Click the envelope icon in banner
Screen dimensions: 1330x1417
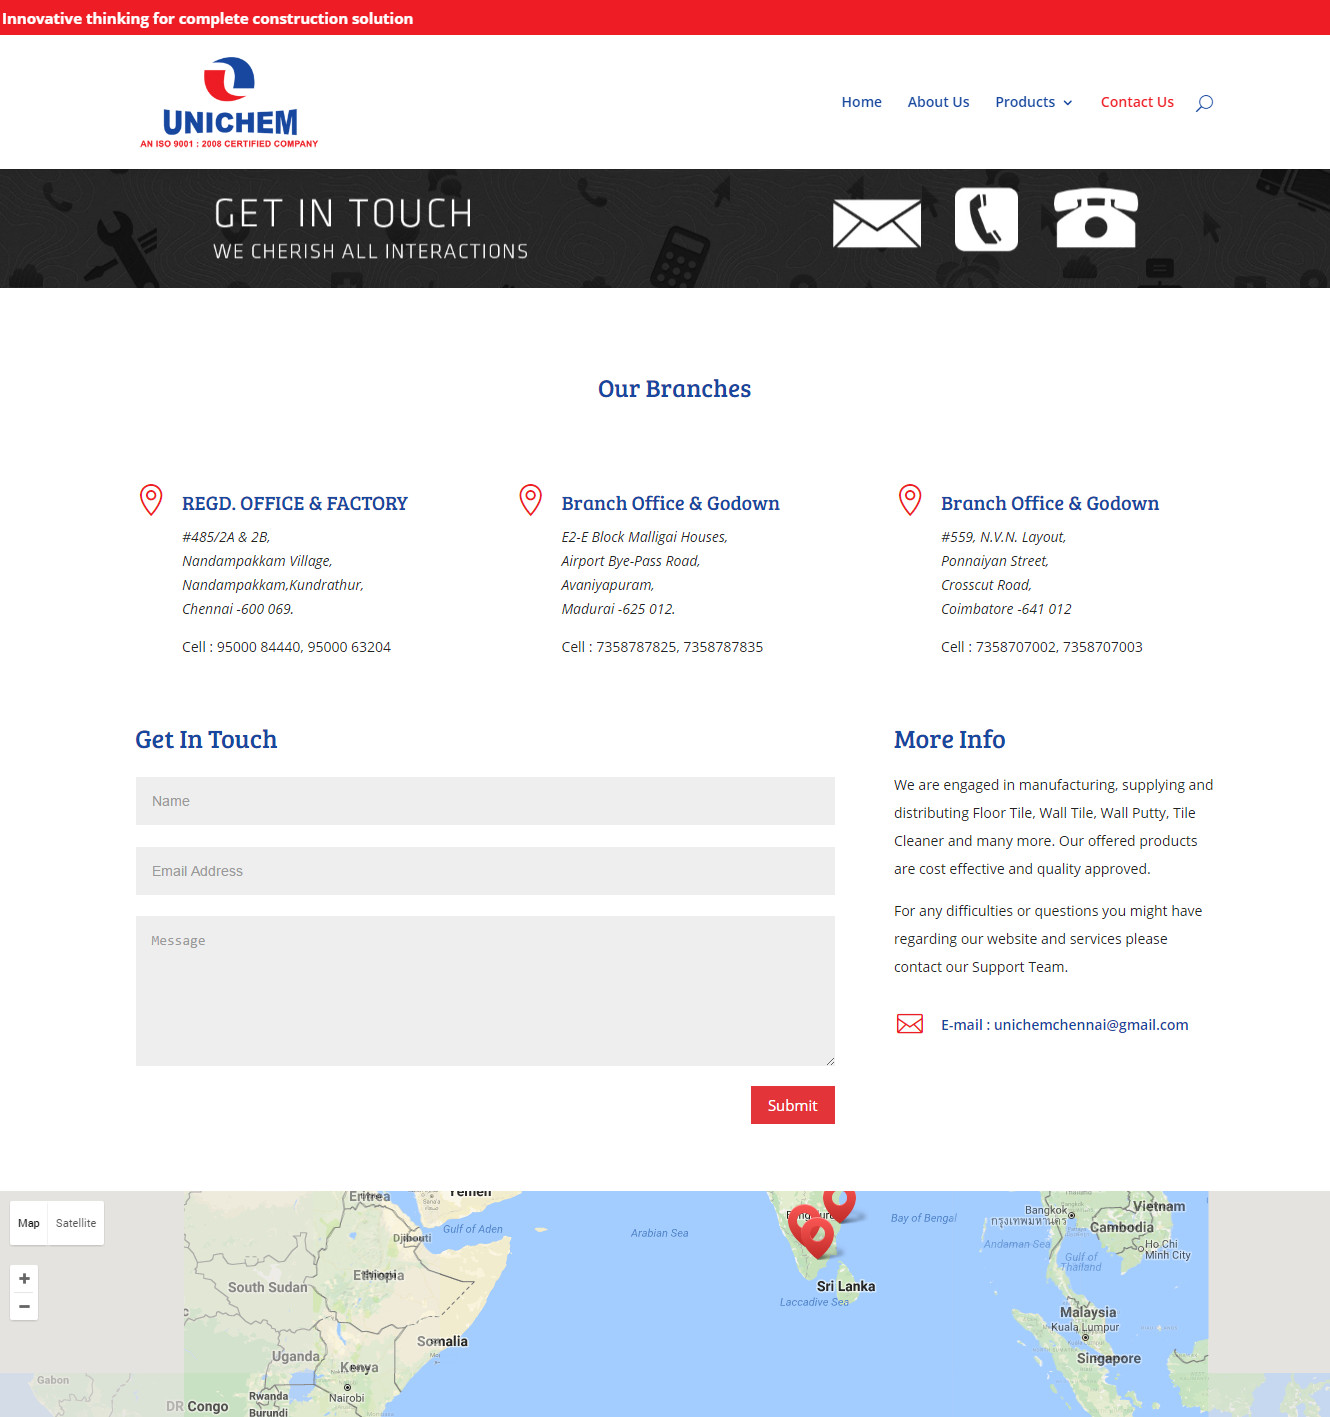coord(877,223)
